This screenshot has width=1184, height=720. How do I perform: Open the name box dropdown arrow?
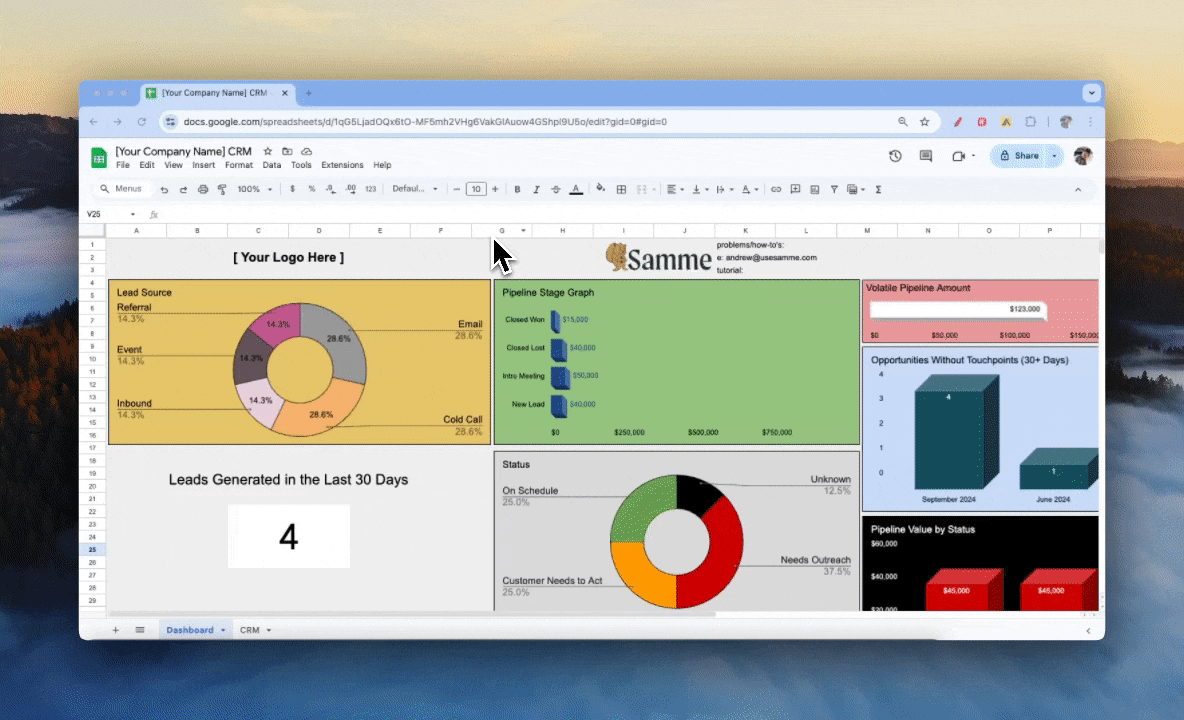click(133, 214)
